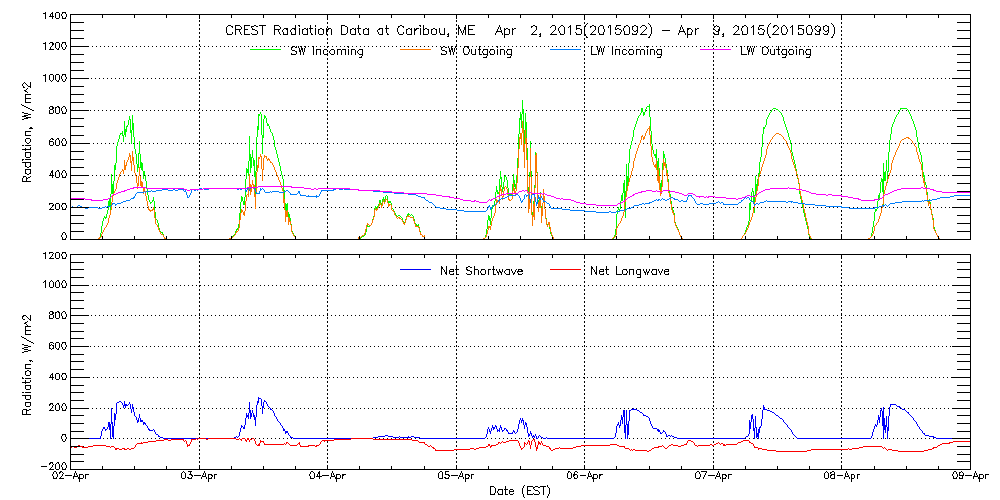1000x500 pixels.
Task: Click the 04-Apr date tick label
Action: click(x=328, y=477)
